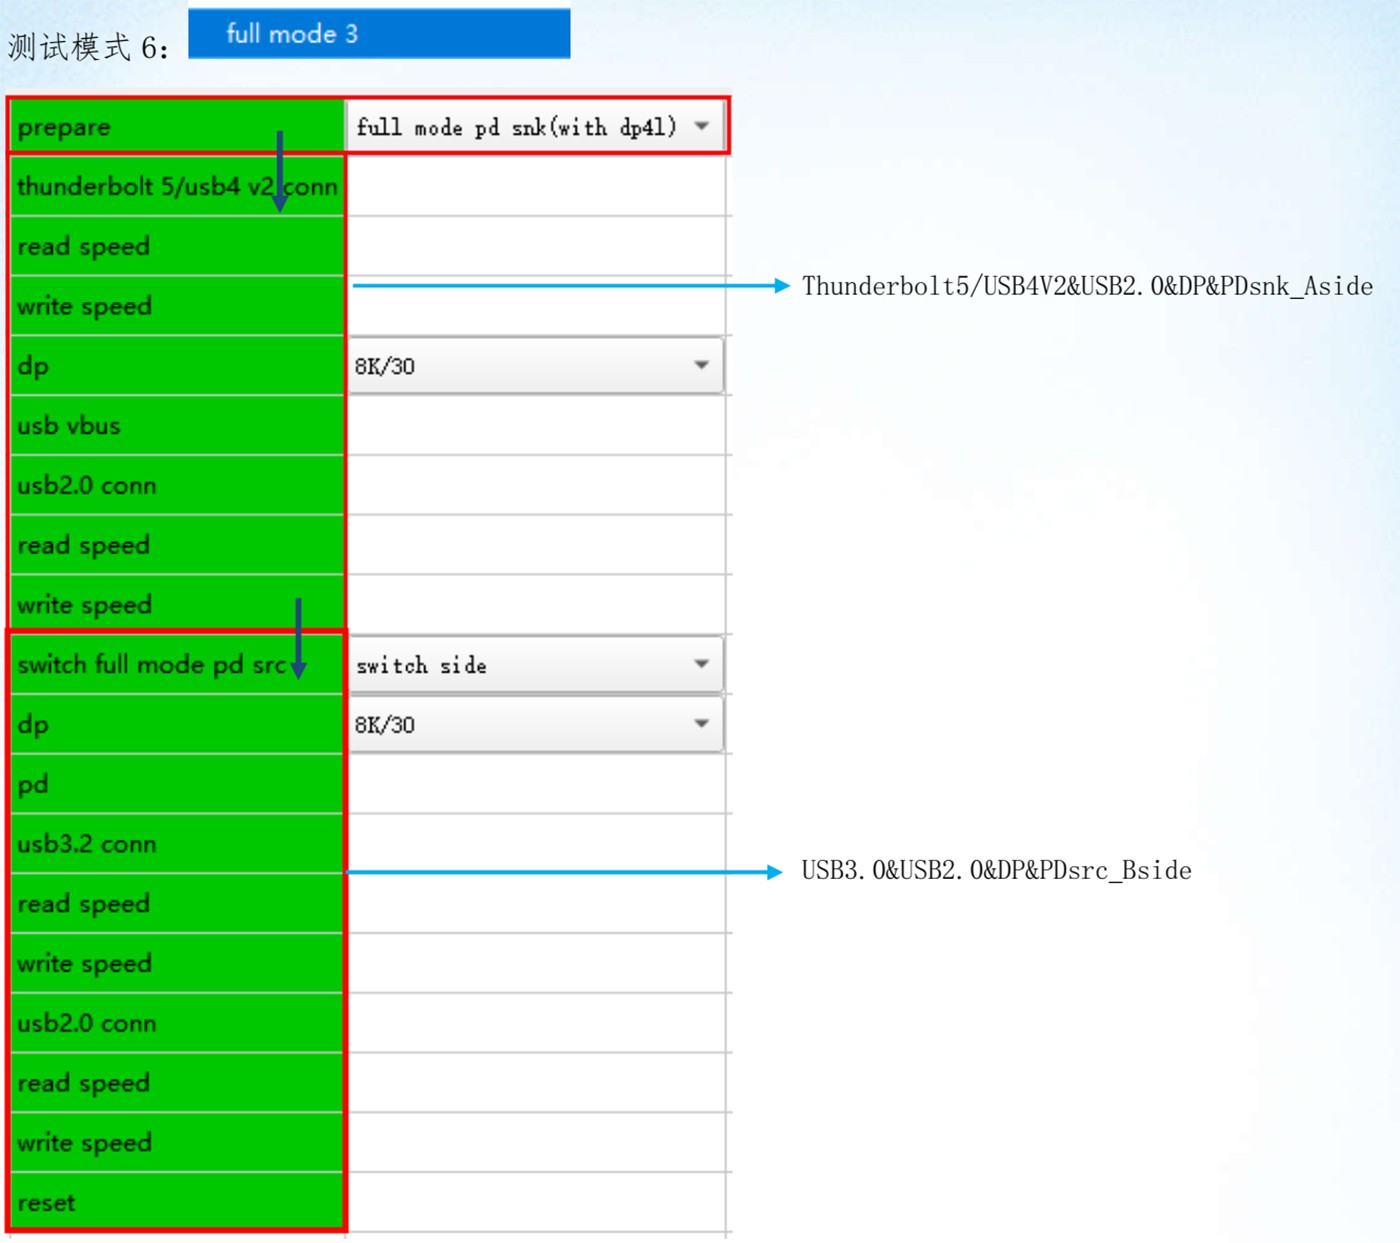
Task: Click the "switch full mode pd src" label
Action: point(150,665)
